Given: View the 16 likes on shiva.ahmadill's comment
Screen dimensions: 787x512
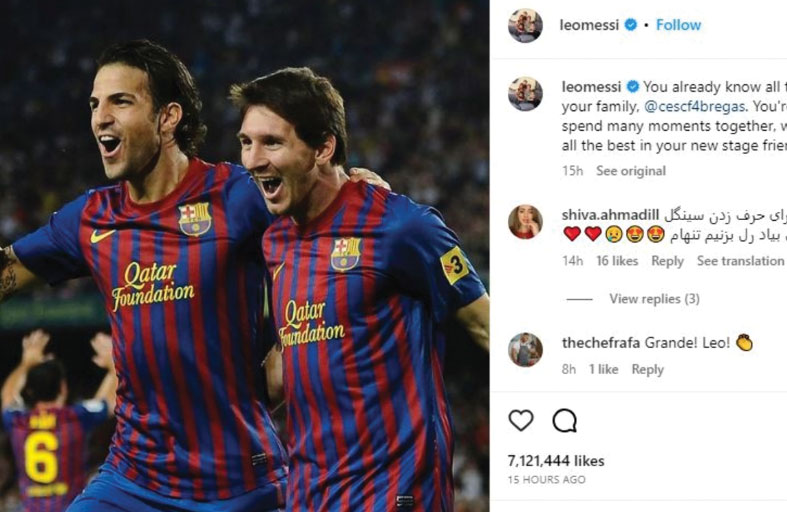Looking at the screenshot, I should tap(617, 261).
